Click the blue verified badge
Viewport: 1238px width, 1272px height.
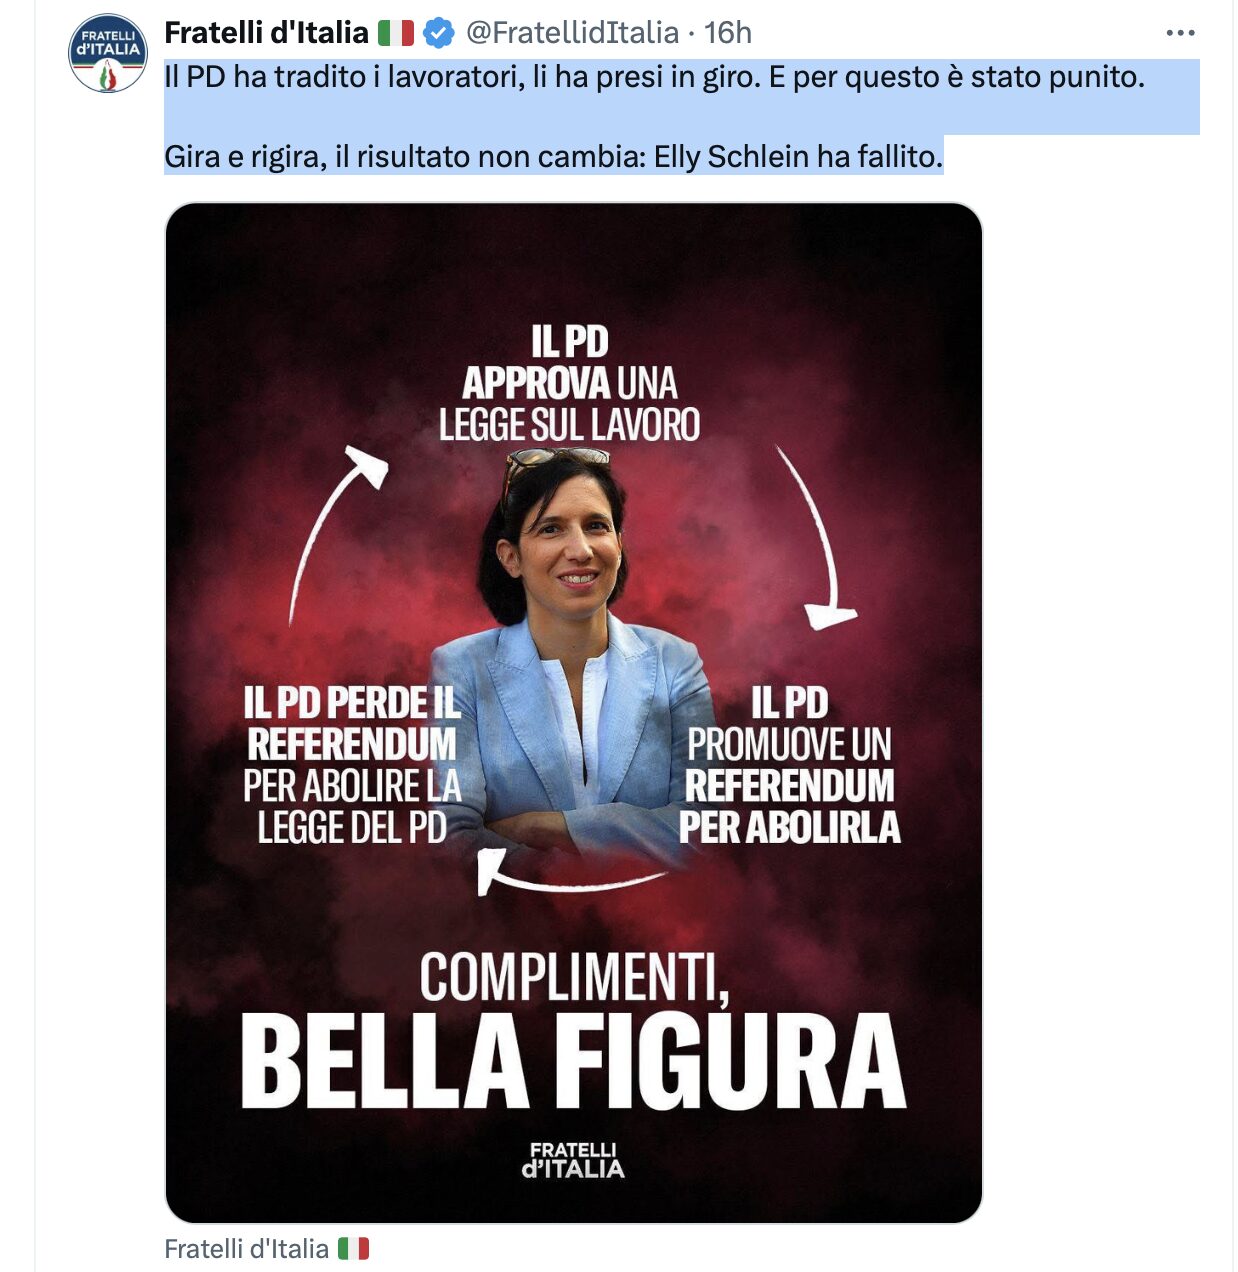pos(439,33)
